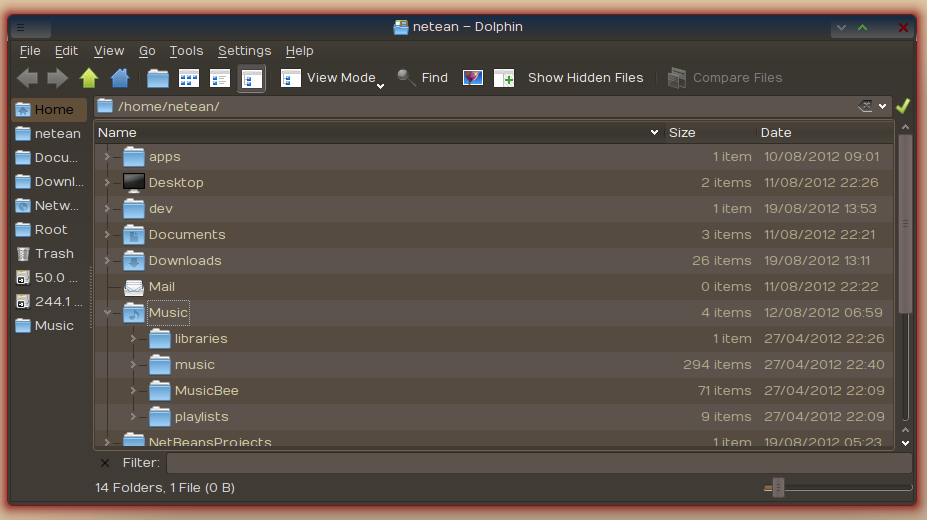The height and width of the screenshot is (520, 927).
Task: Expand the MusicBee subfolder
Action: (133, 391)
